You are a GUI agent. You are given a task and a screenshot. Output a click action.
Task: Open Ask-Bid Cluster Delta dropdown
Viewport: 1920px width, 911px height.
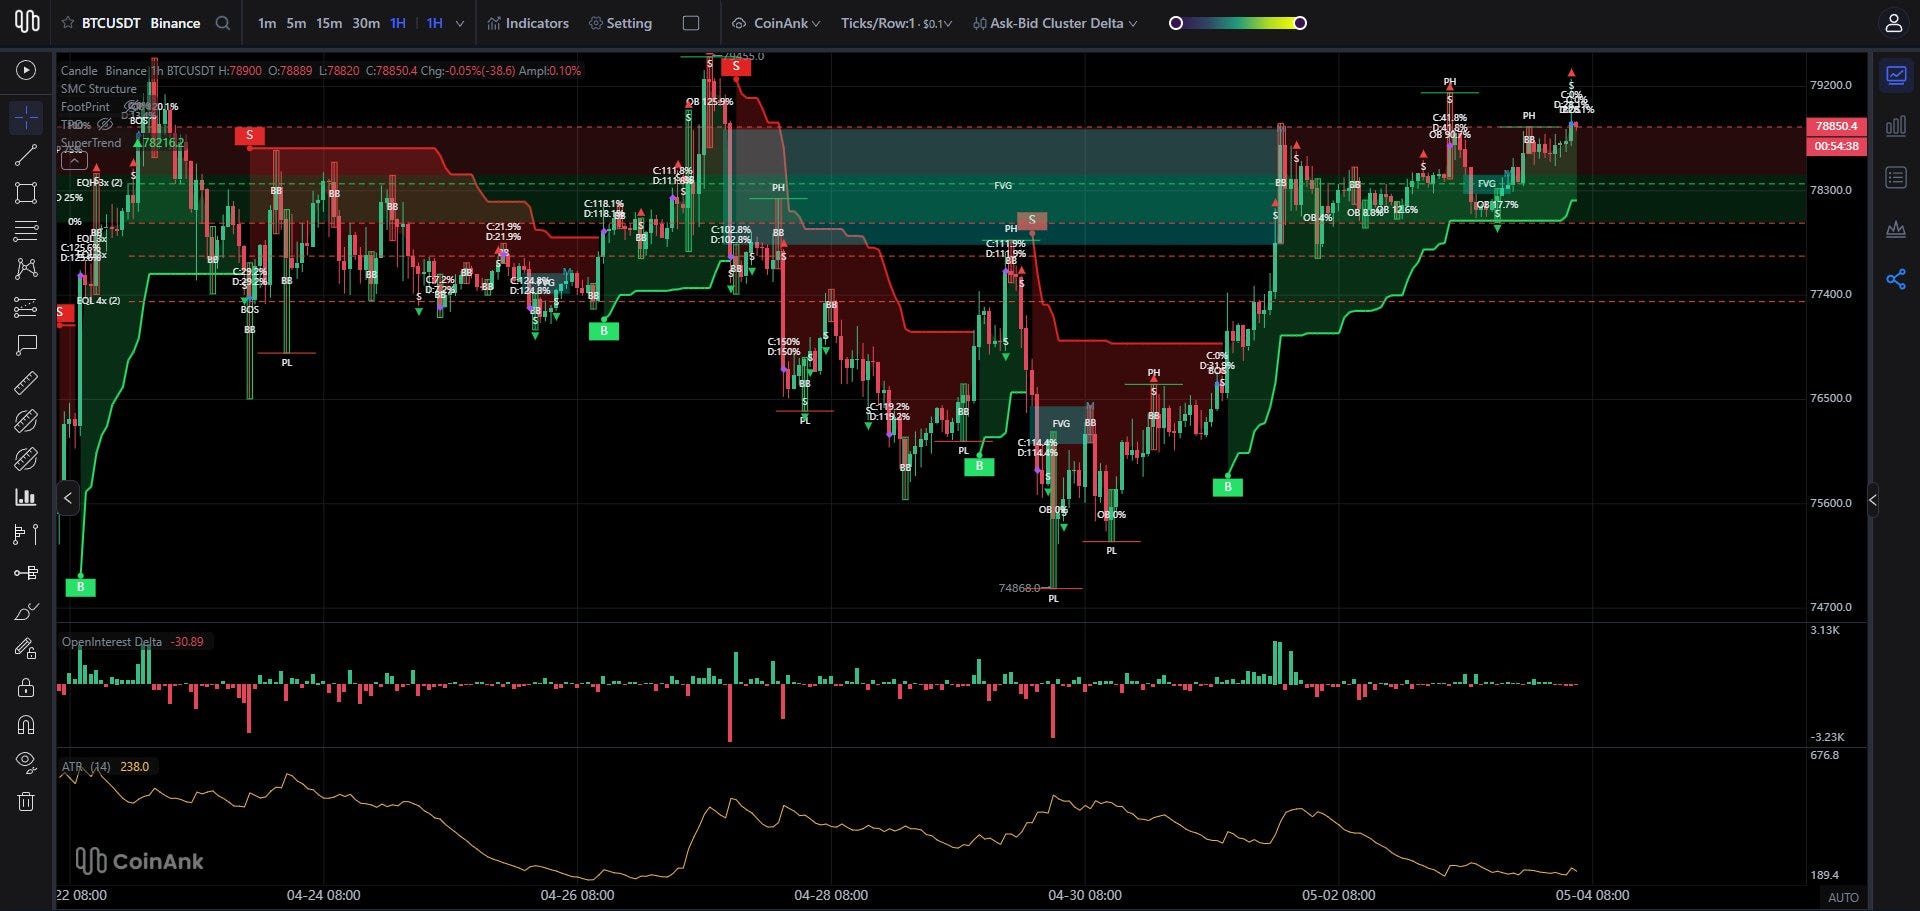1055,23
